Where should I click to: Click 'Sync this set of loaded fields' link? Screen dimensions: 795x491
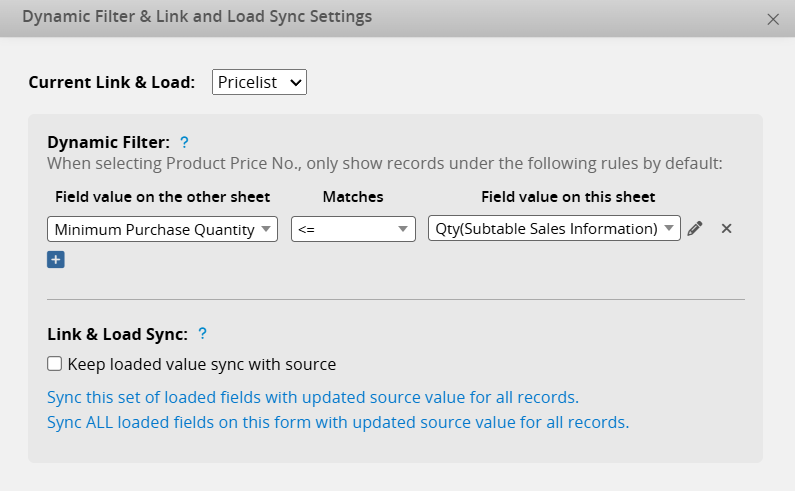[313, 396]
